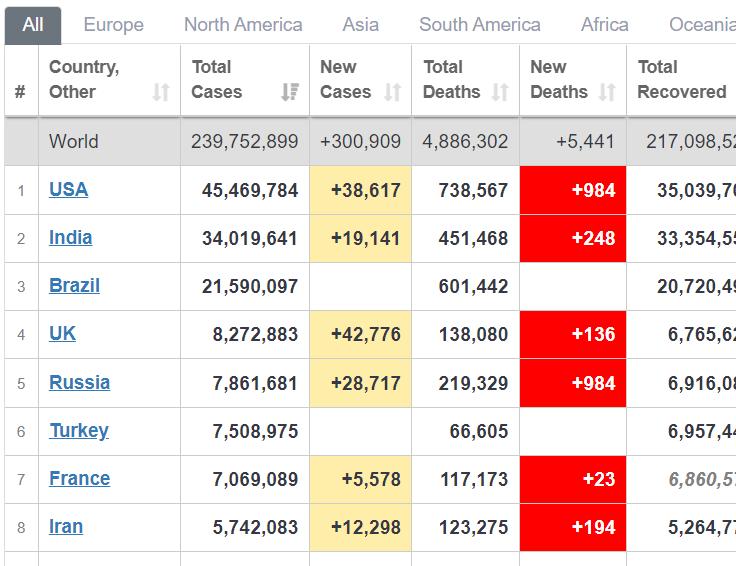This screenshot has height=566, width=736.
Task: Click the UK country link
Action: (62, 333)
